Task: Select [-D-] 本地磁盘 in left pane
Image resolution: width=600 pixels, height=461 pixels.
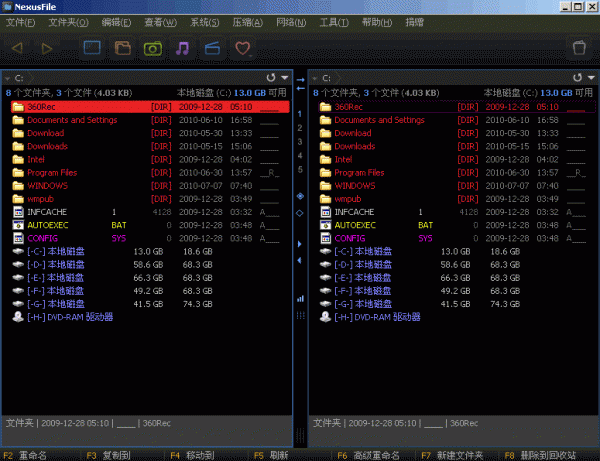Action: coord(150,265)
